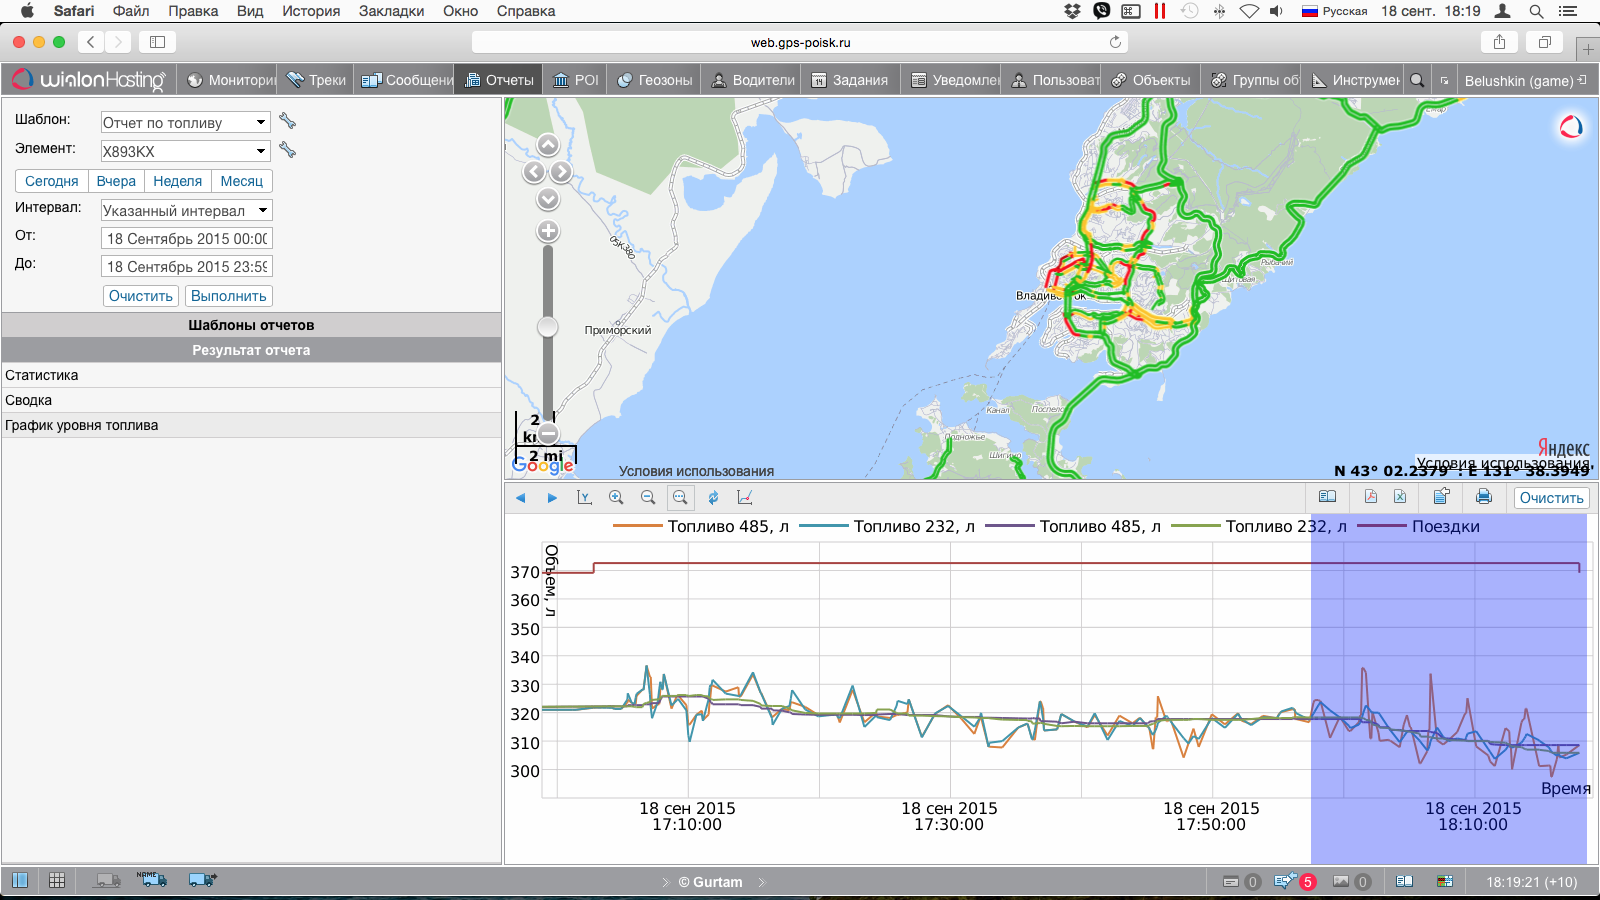The height and width of the screenshot is (900, 1600).
Task: Expand the Элемент dropdown showing X893KX
Action: pyautogui.click(x=185, y=151)
